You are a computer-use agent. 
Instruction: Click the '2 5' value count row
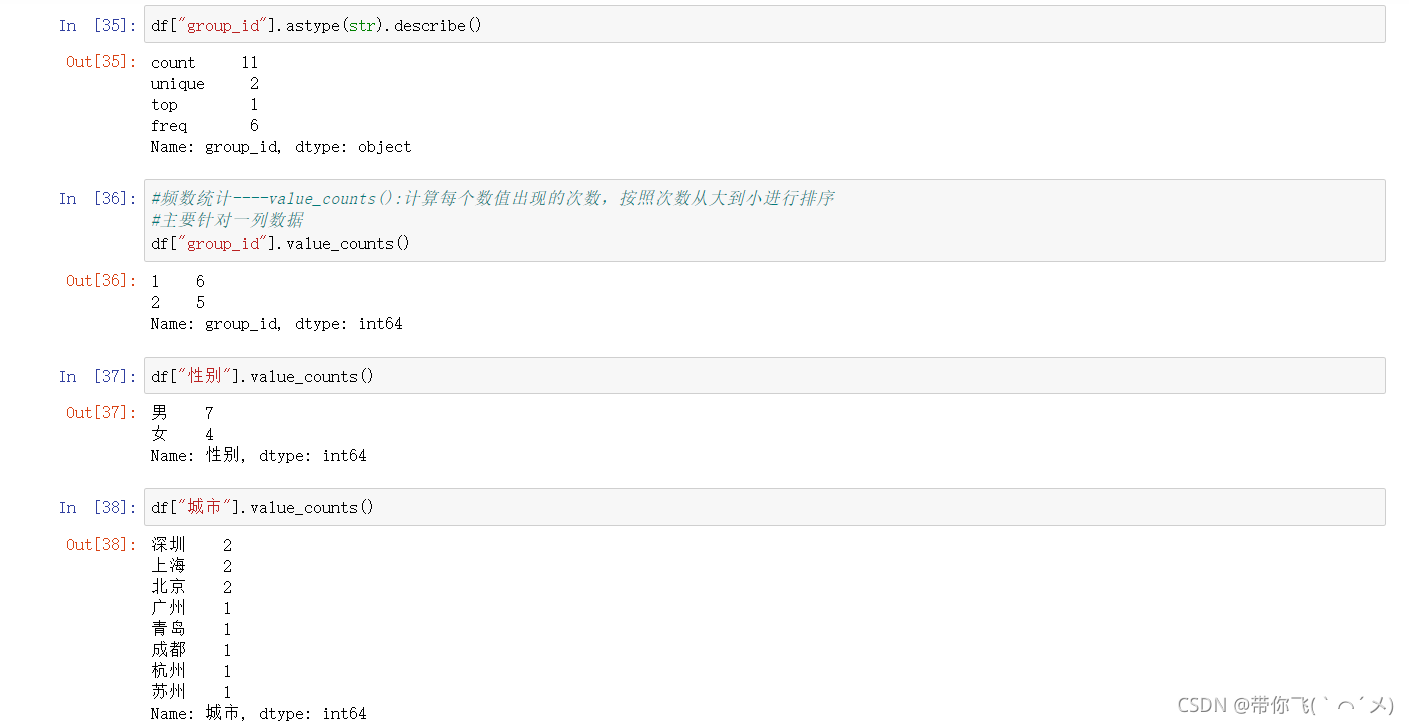click(178, 303)
